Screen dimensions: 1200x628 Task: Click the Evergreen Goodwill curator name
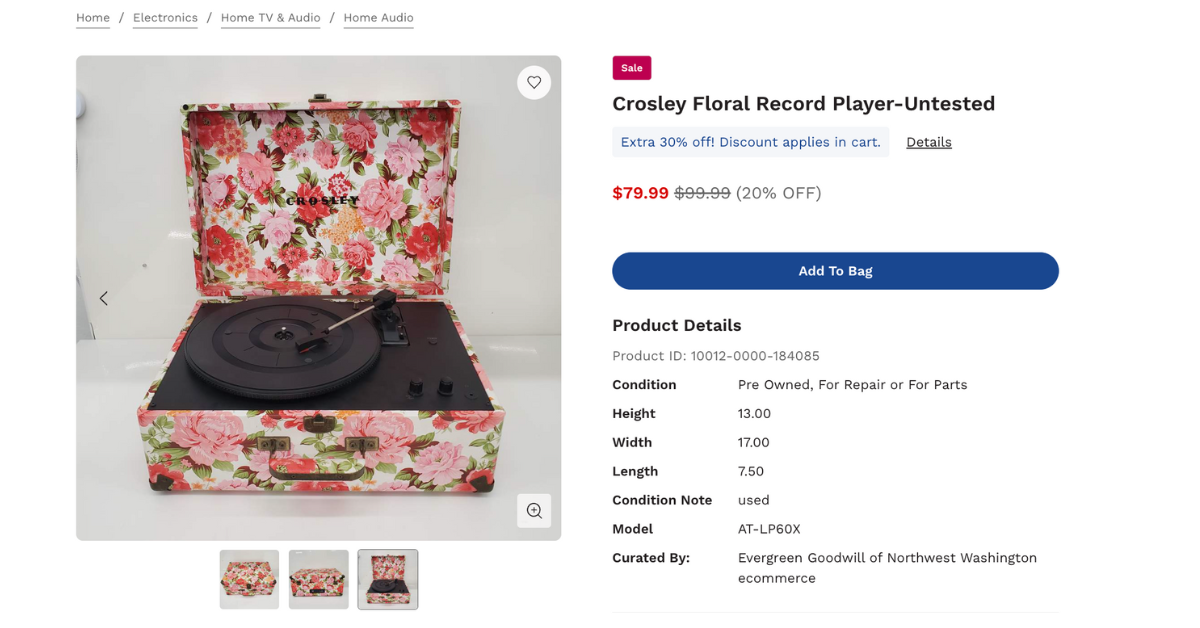click(x=887, y=558)
